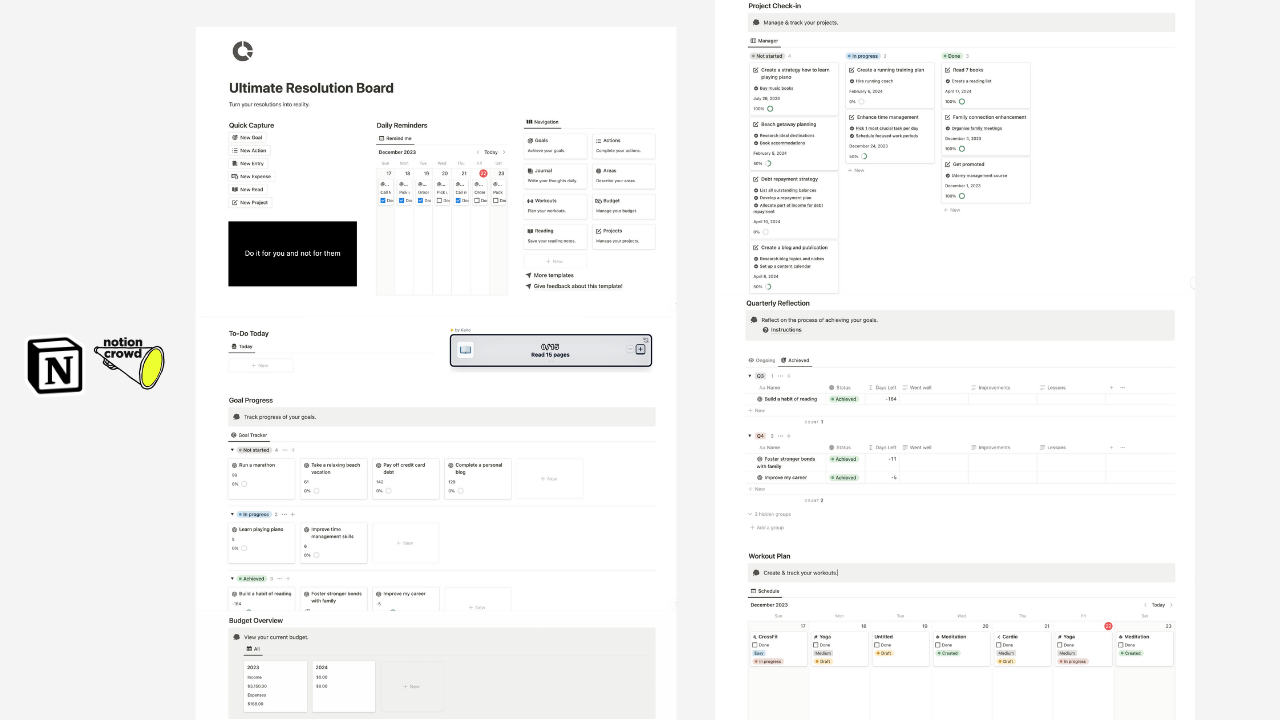
Task: Check the December 23 daily reminder checkbox
Action: (496, 200)
